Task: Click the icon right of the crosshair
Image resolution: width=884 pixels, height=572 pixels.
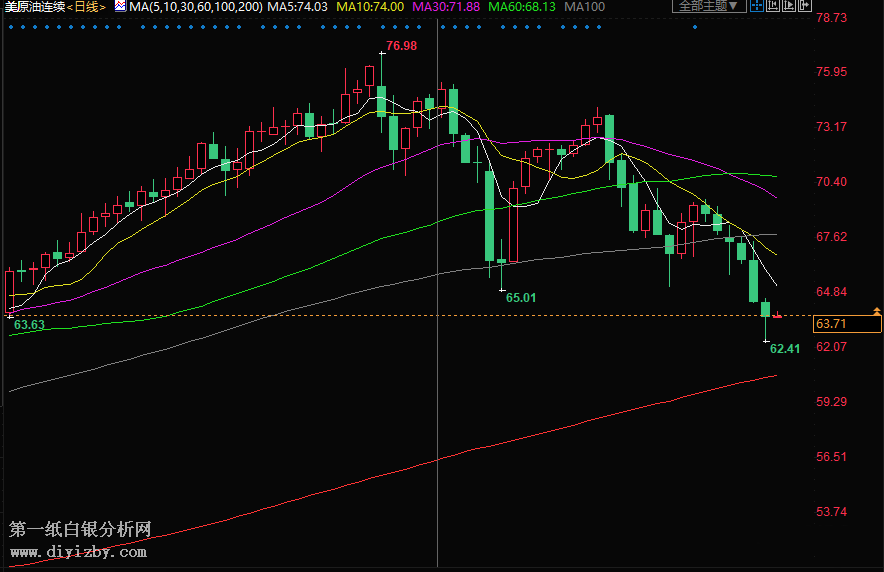Action: click(773, 5)
